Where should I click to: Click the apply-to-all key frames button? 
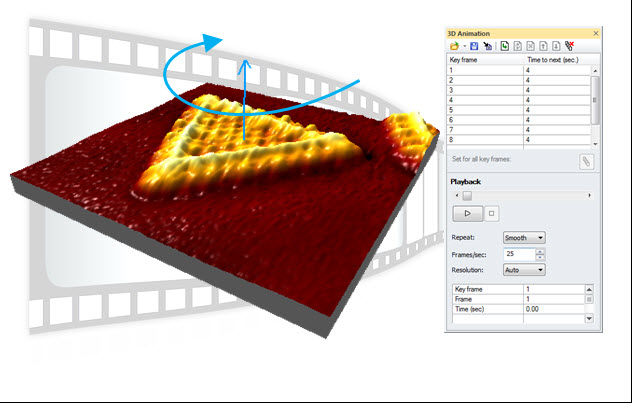tap(586, 162)
